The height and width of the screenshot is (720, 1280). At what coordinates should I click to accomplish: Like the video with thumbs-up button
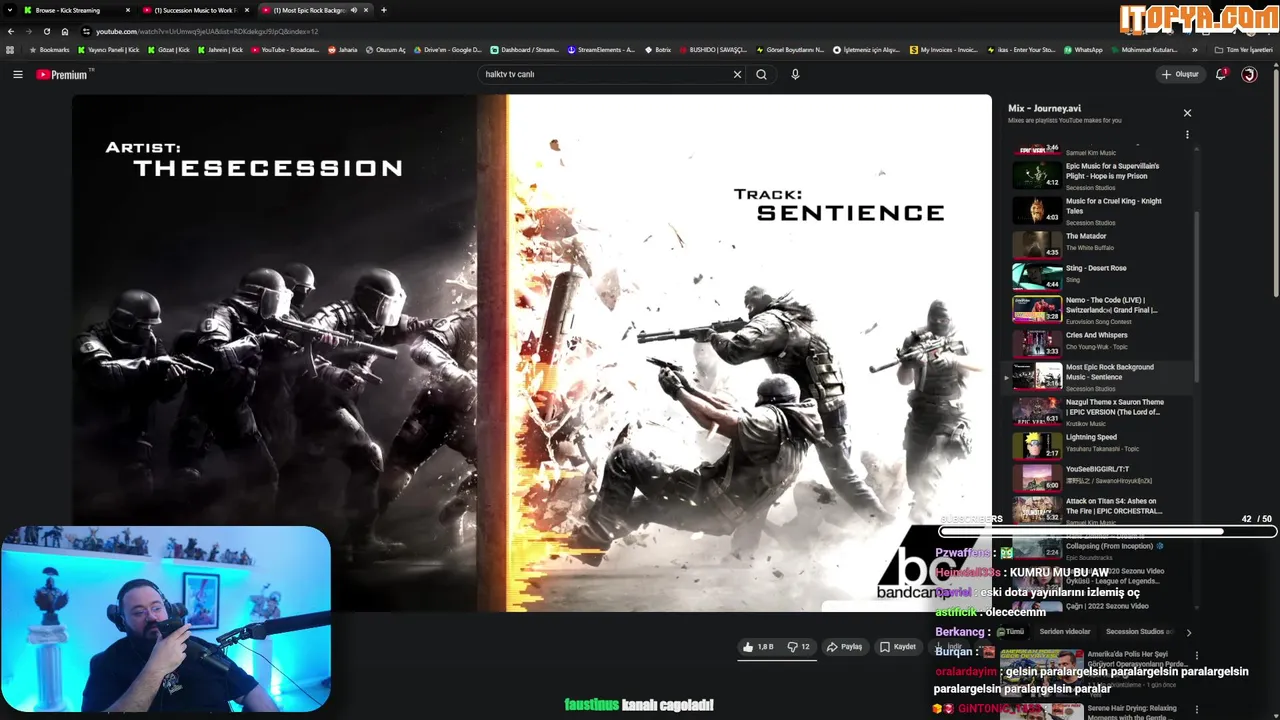pos(757,647)
